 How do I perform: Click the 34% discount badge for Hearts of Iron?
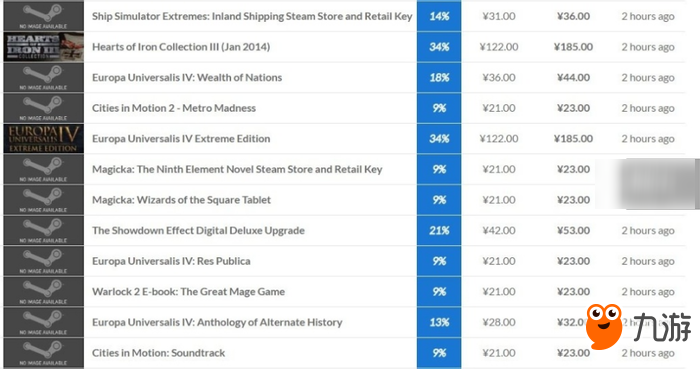(x=439, y=47)
